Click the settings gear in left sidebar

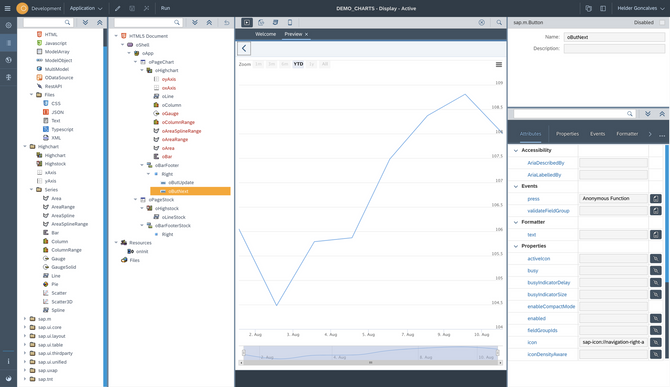(8, 25)
